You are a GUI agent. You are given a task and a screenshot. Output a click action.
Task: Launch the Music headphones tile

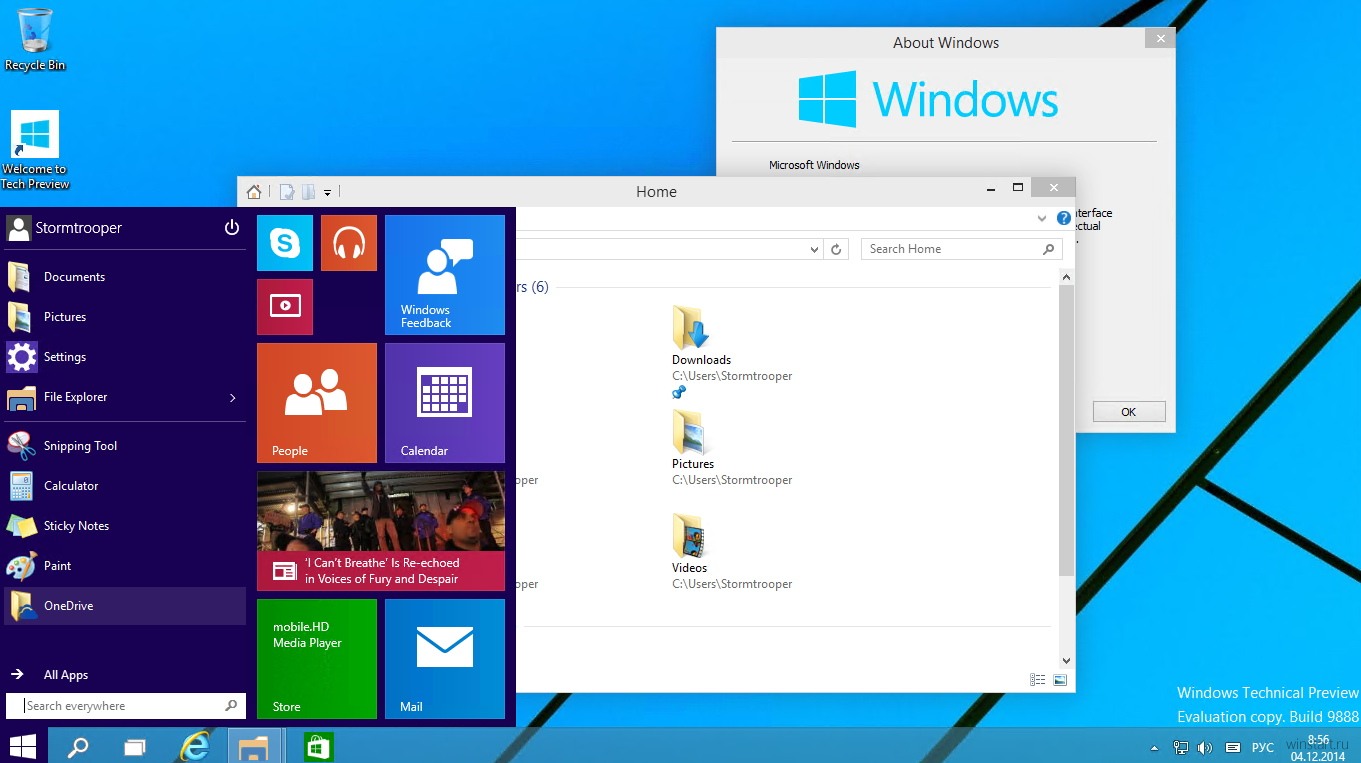(x=349, y=243)
